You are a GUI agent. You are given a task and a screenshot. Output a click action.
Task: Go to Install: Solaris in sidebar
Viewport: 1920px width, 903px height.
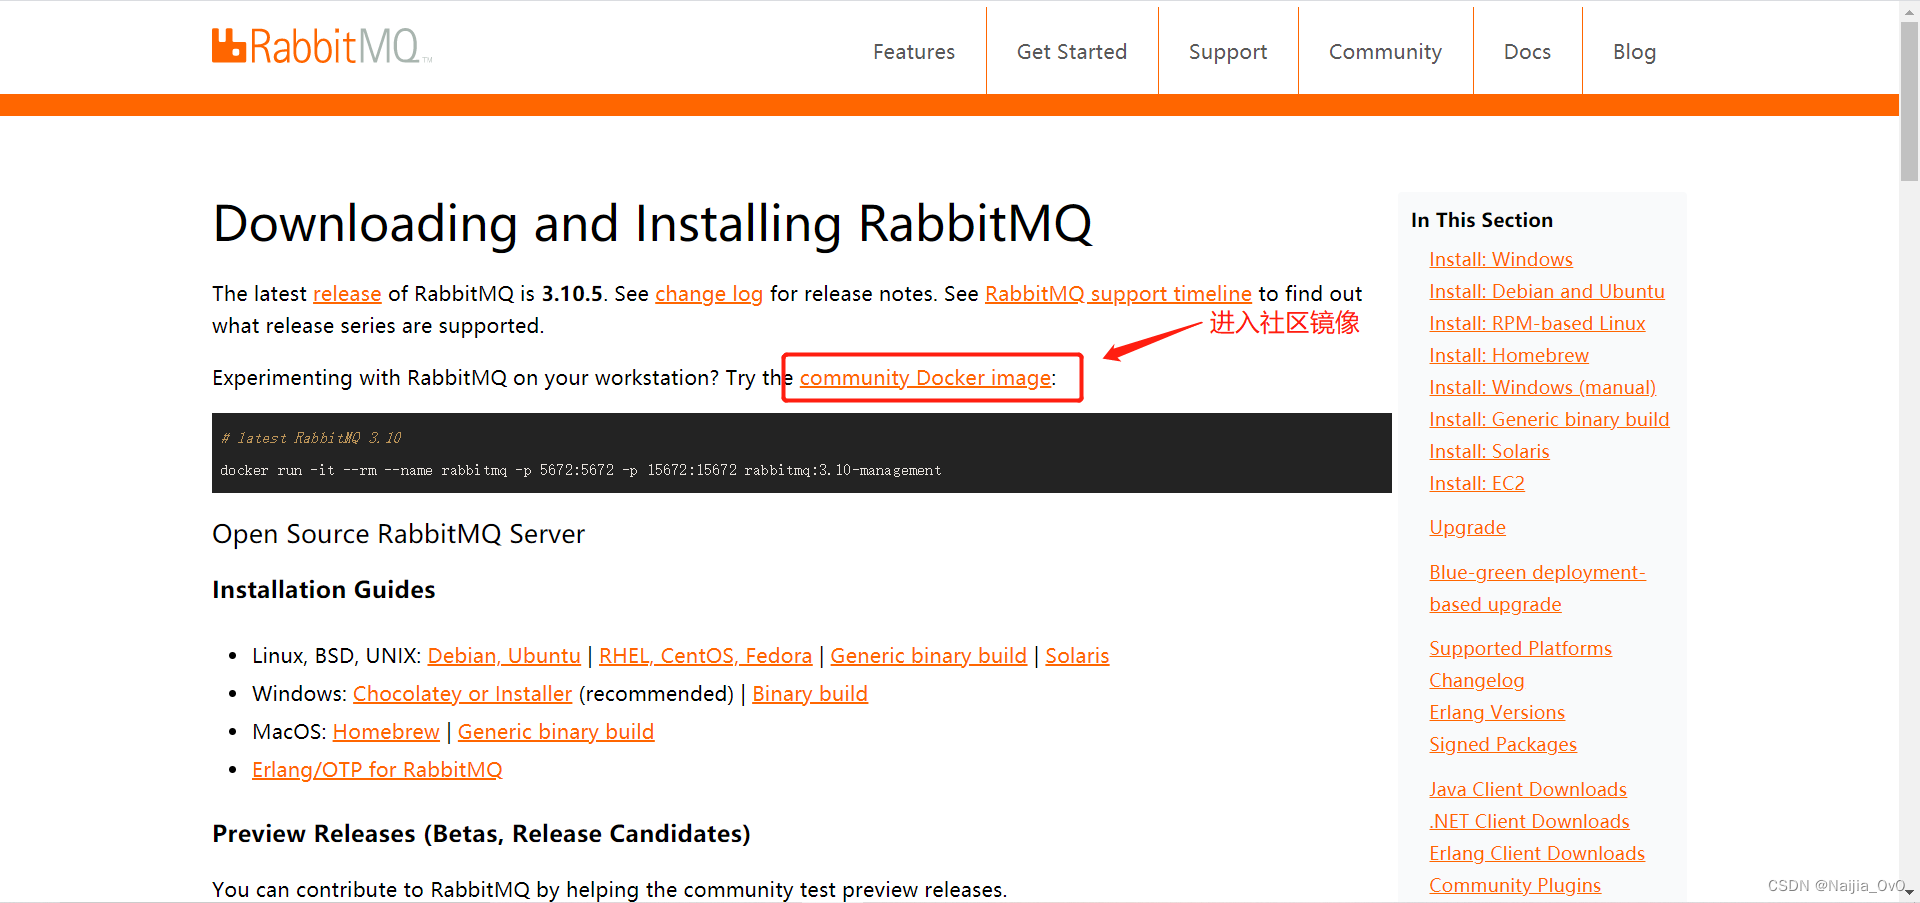(1489, 452)
